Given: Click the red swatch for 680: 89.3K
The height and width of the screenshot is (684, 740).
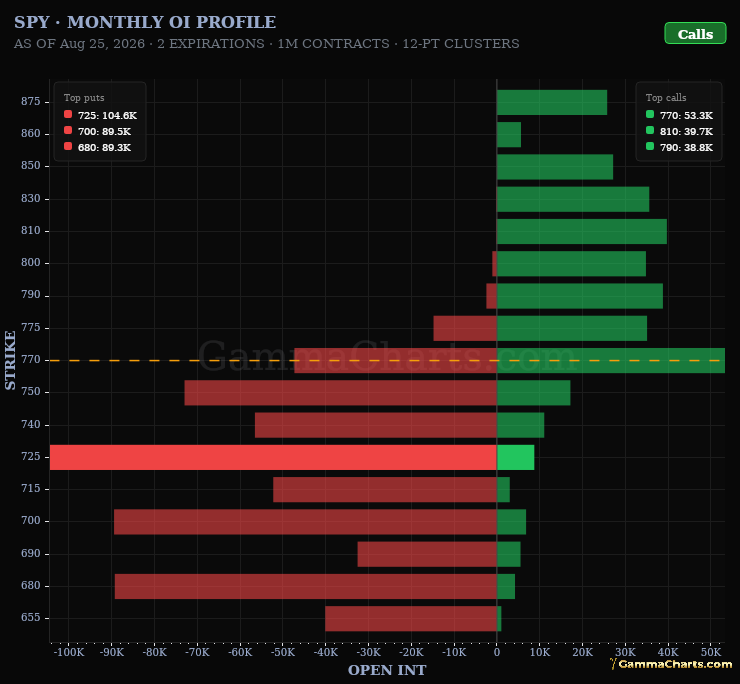Looking at the screenshot, I should point(68,146).
